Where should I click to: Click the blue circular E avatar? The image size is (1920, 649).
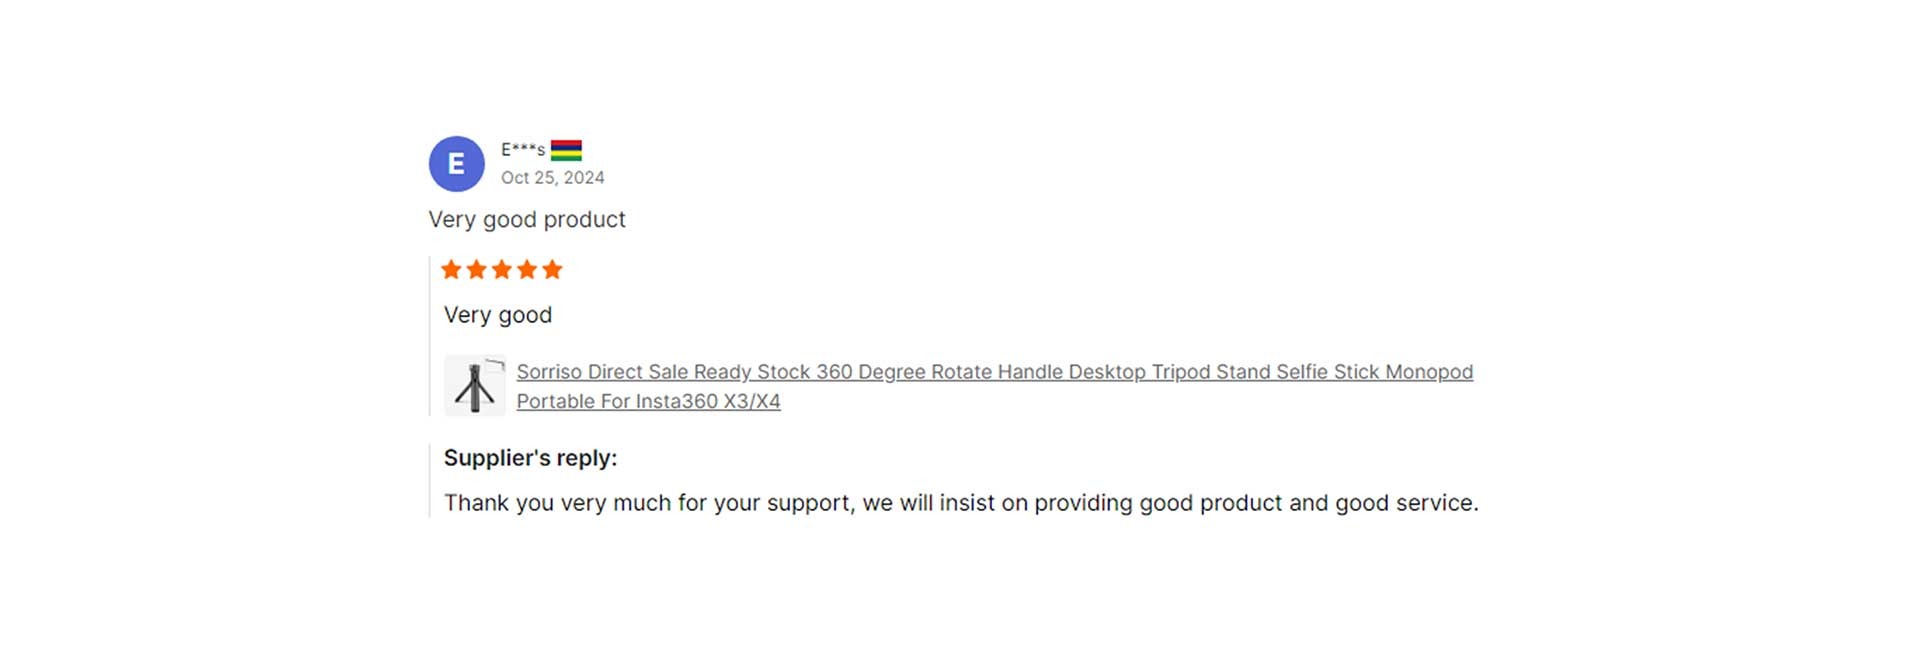[x=456, y=164]
